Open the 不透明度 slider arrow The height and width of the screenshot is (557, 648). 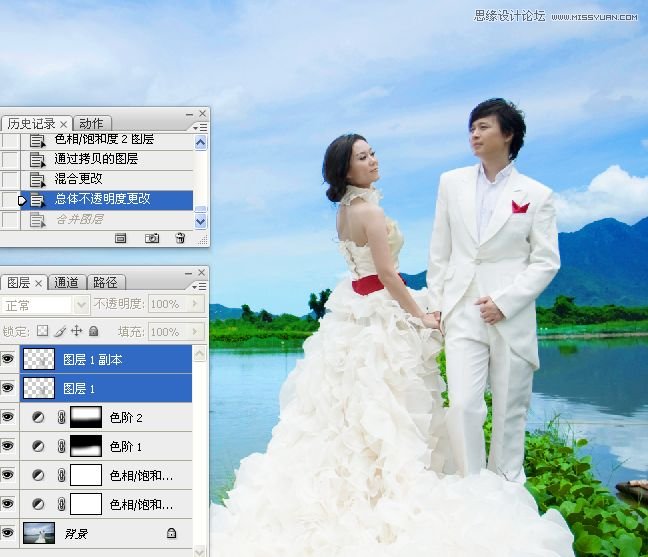pos(196,304)
